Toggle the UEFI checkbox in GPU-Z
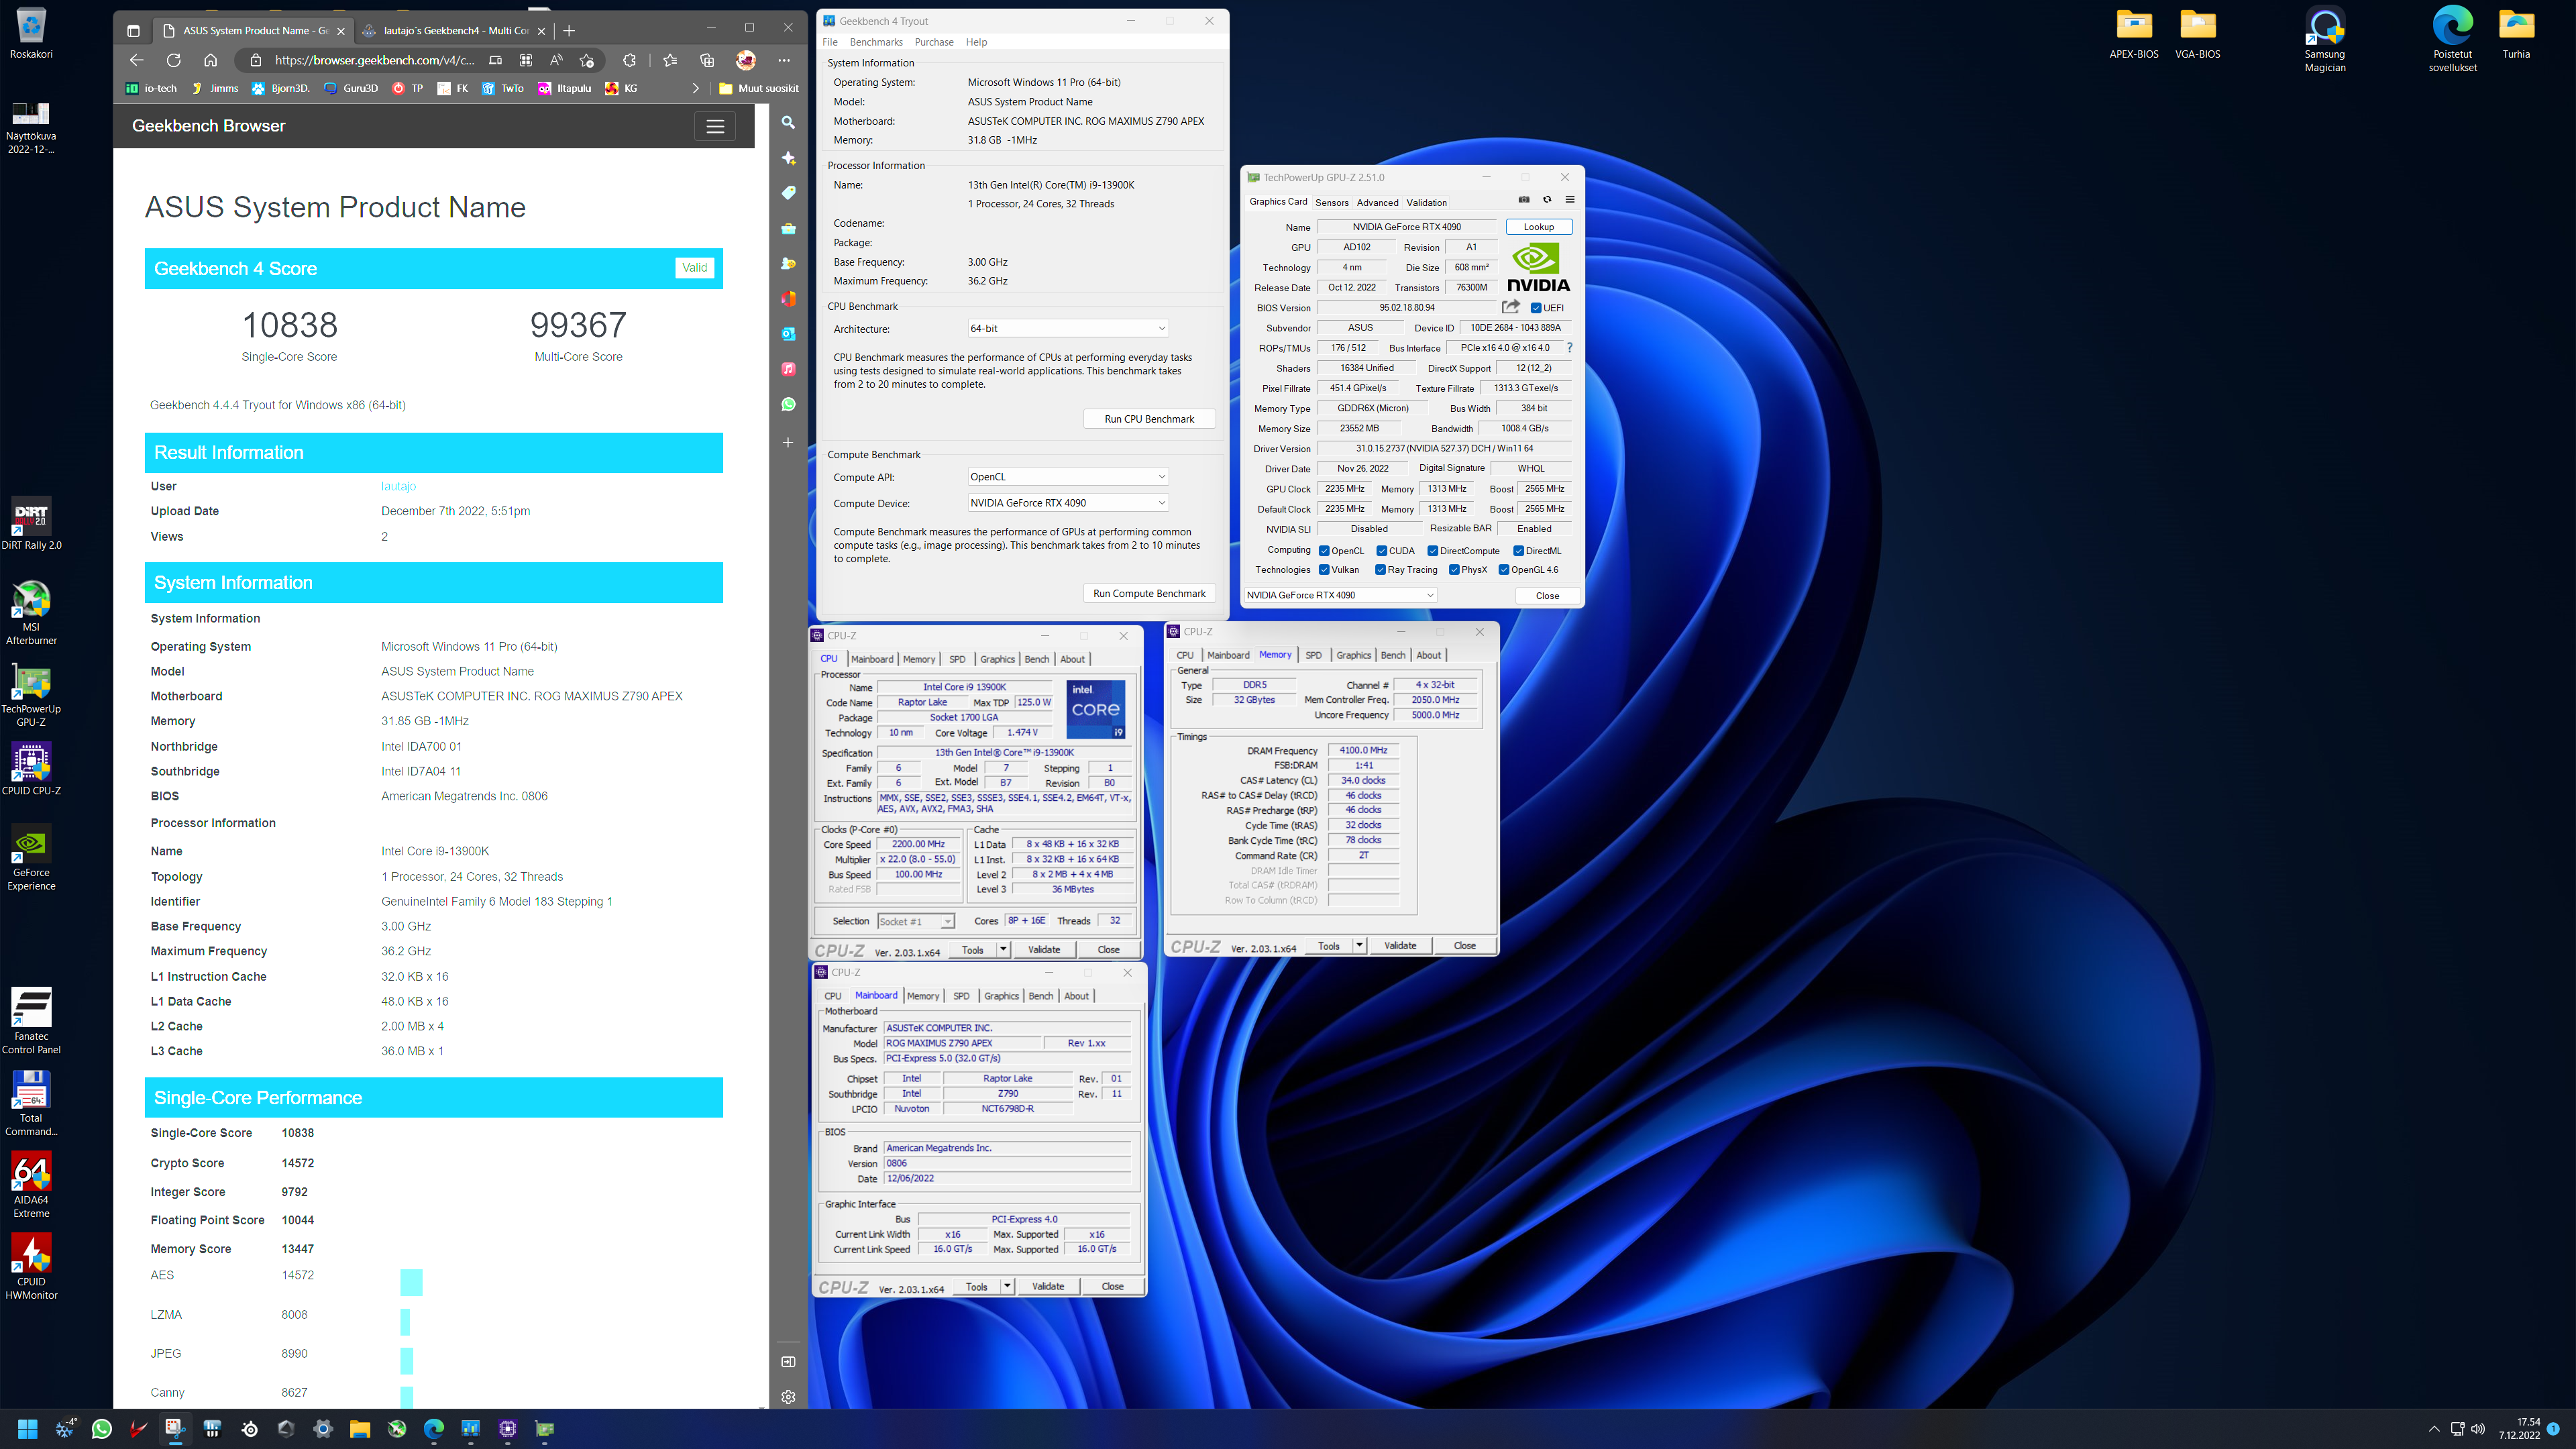This screenshot has height=1449, width=2576. pyautogui.click(x=1536, y=308)
